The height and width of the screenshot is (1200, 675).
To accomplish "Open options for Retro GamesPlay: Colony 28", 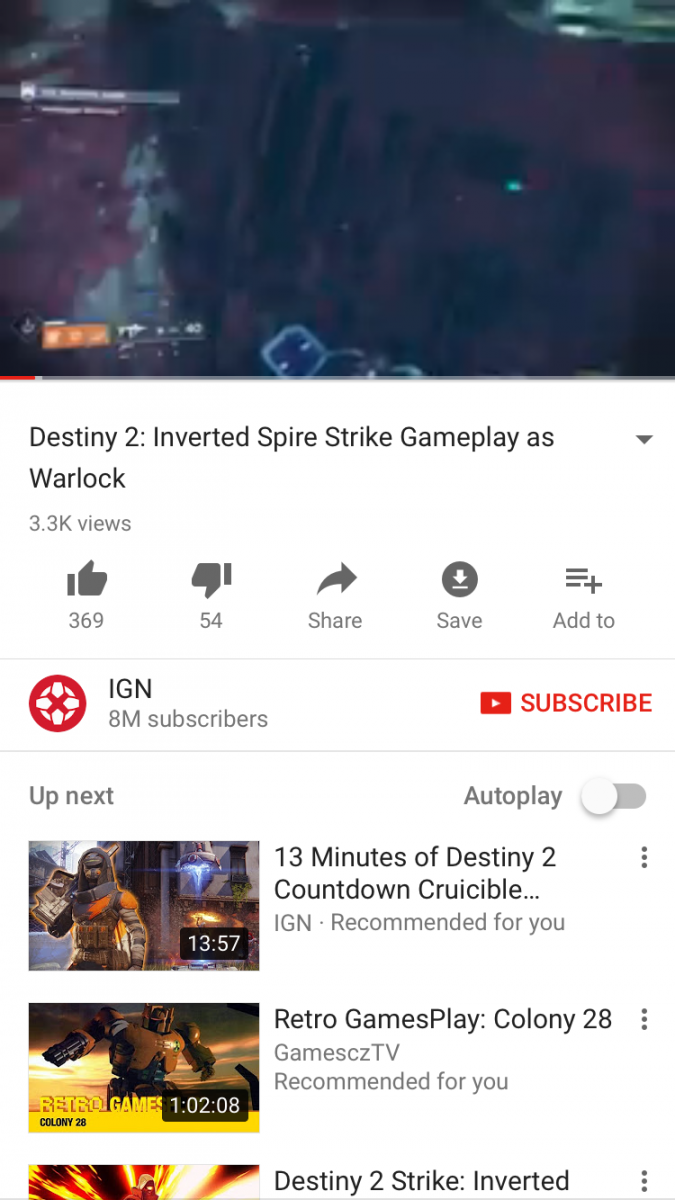I will click(x=644, y=1019).
